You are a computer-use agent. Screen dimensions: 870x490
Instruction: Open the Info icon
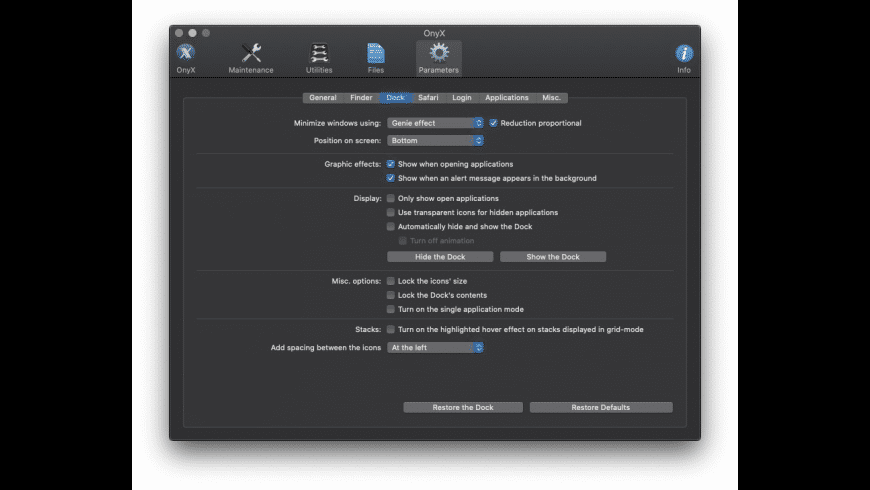[684, 58]
